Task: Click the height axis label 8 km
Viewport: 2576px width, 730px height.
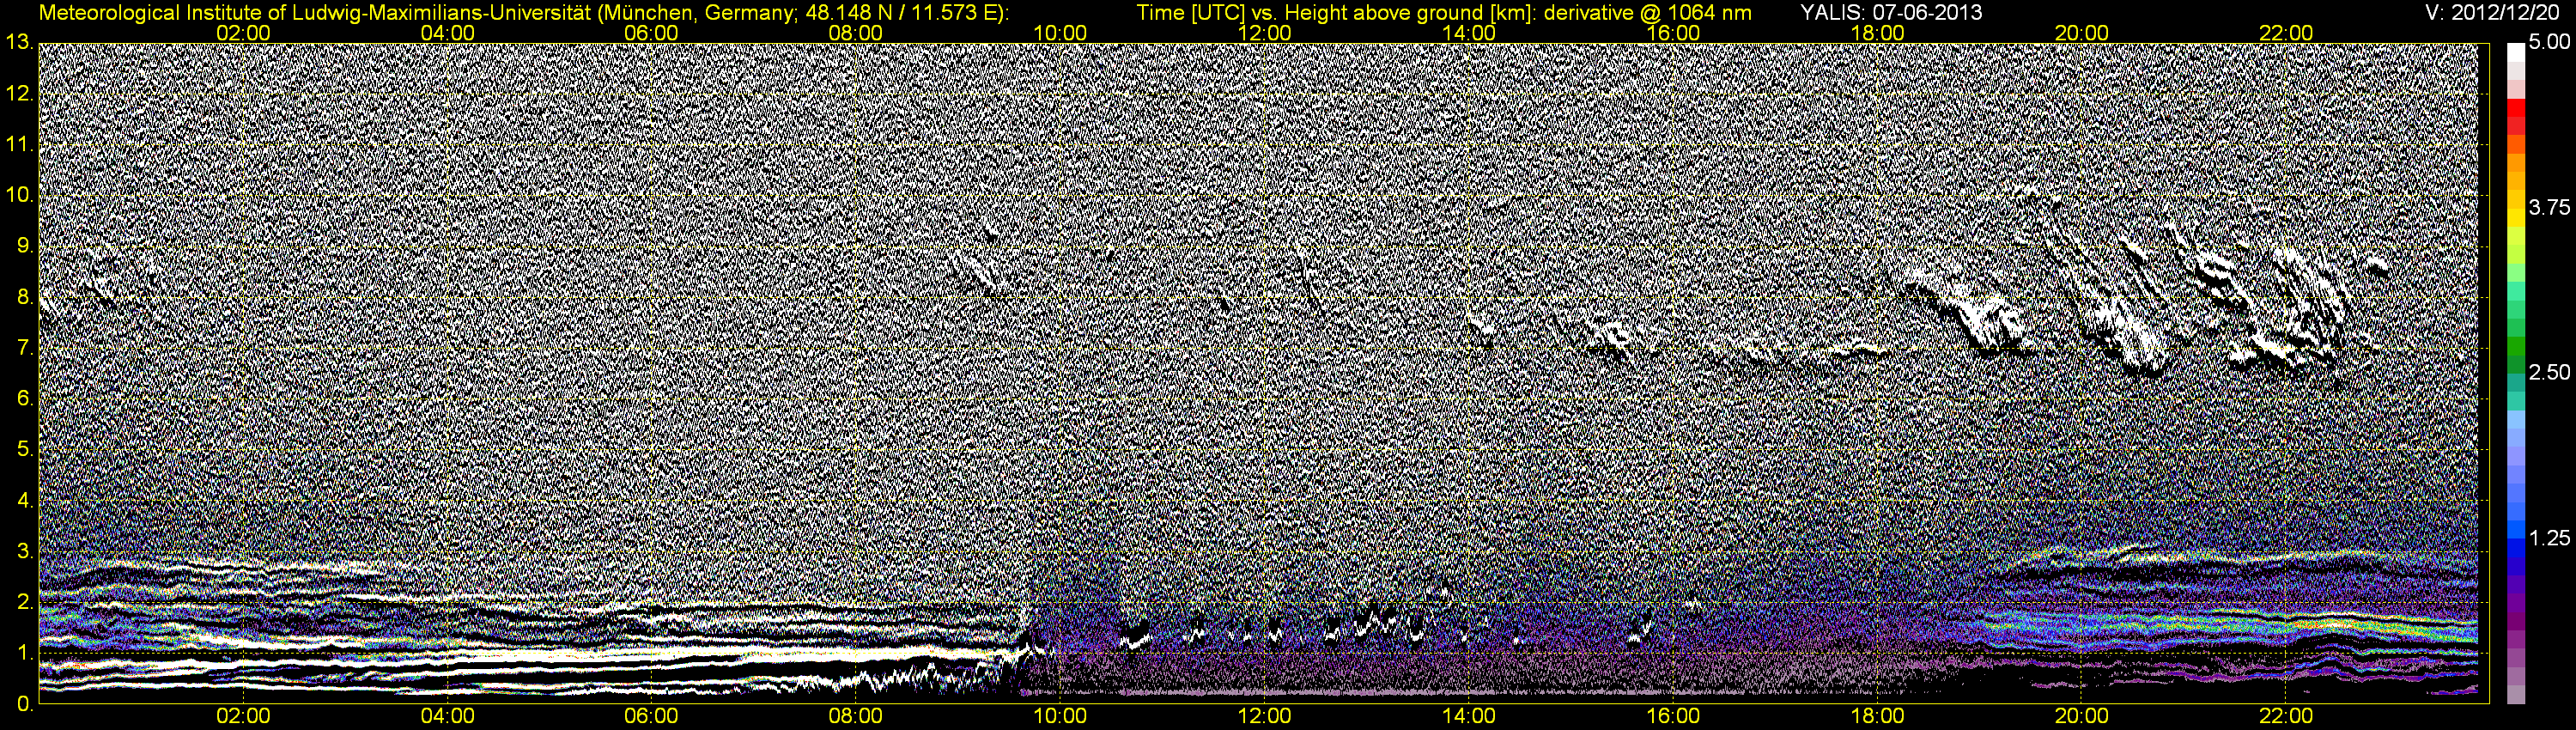Action: point(25,297)
